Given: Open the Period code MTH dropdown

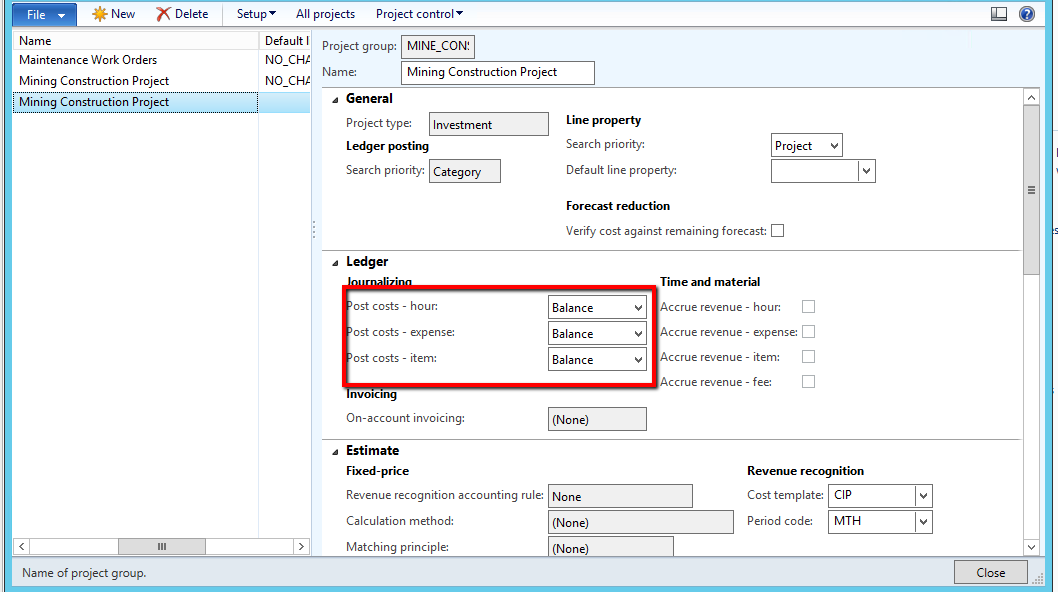Looking at the screenshot, I should (923, 521).
